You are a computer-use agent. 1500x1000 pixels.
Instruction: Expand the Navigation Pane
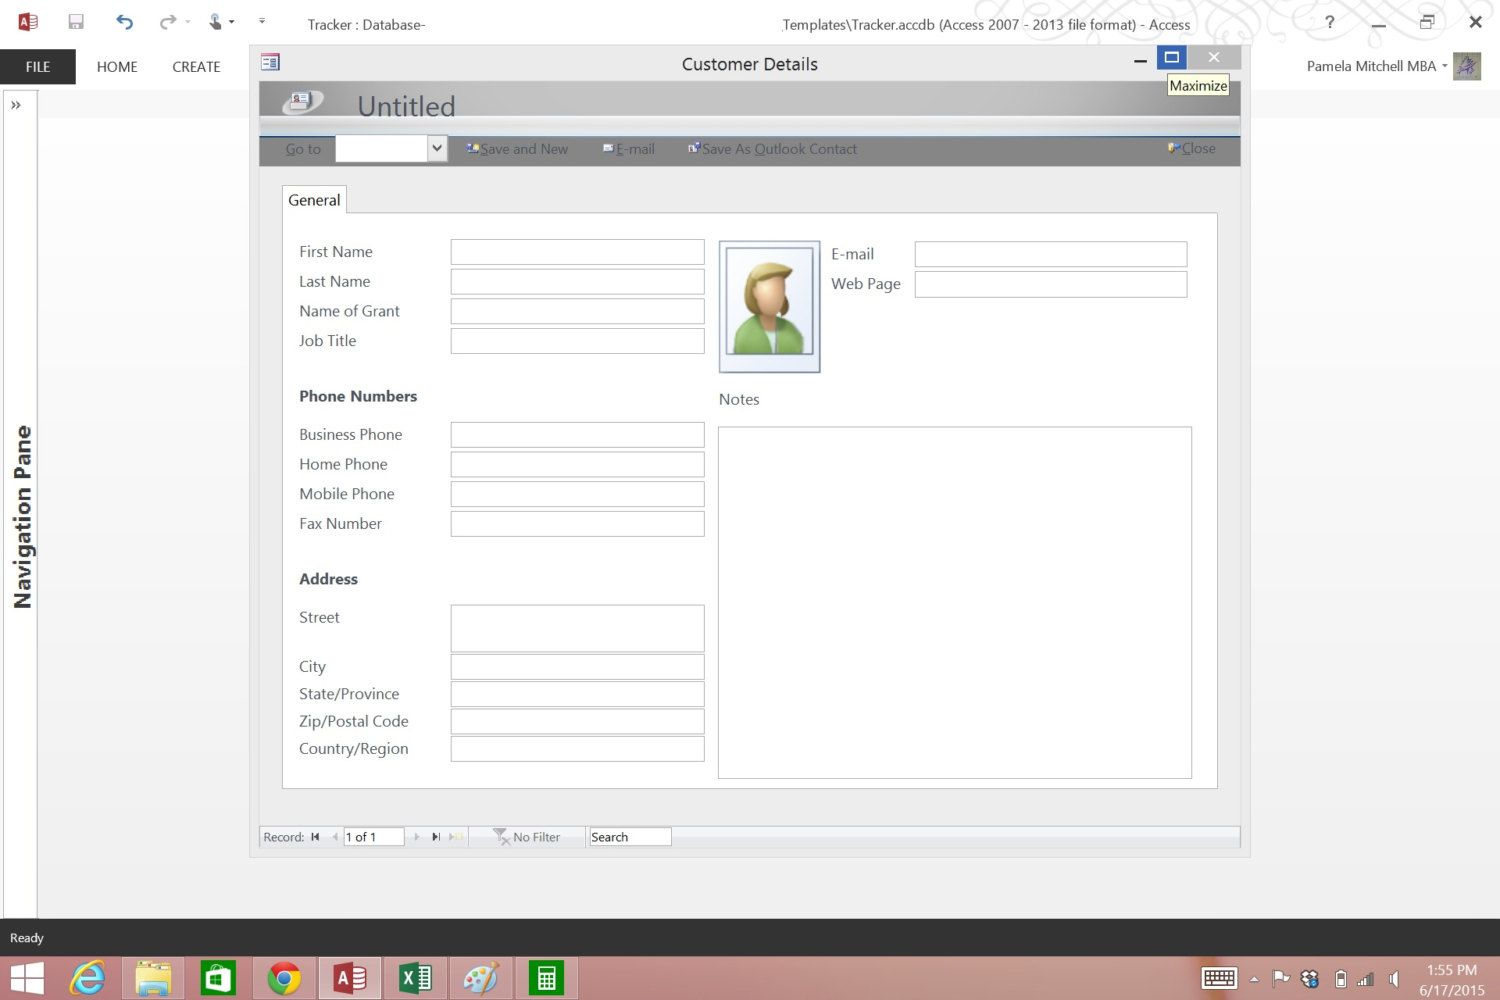(x=17, y=105)
